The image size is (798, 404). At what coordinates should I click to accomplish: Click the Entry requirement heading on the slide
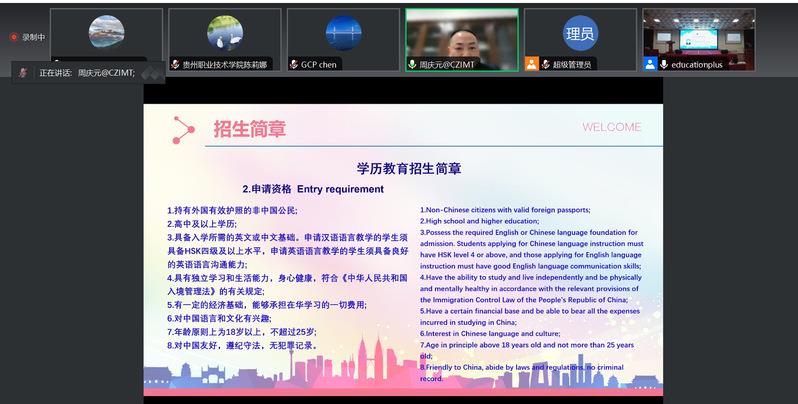(x=312, y=188)
